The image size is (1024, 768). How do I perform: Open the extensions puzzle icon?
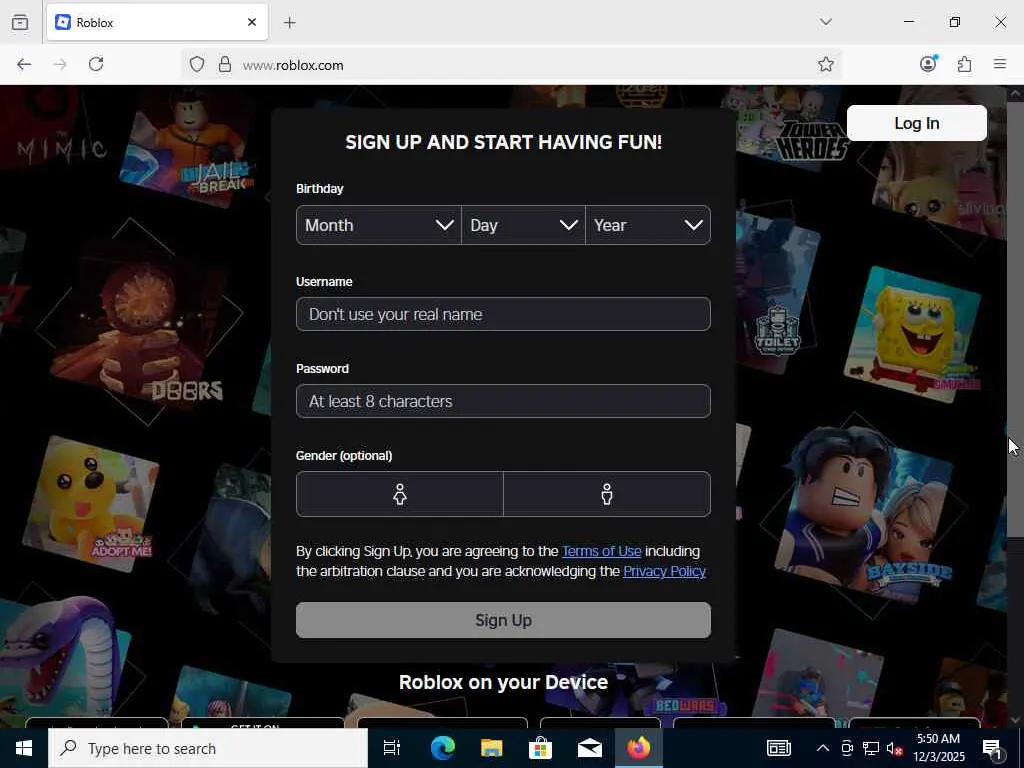point(965,64)
